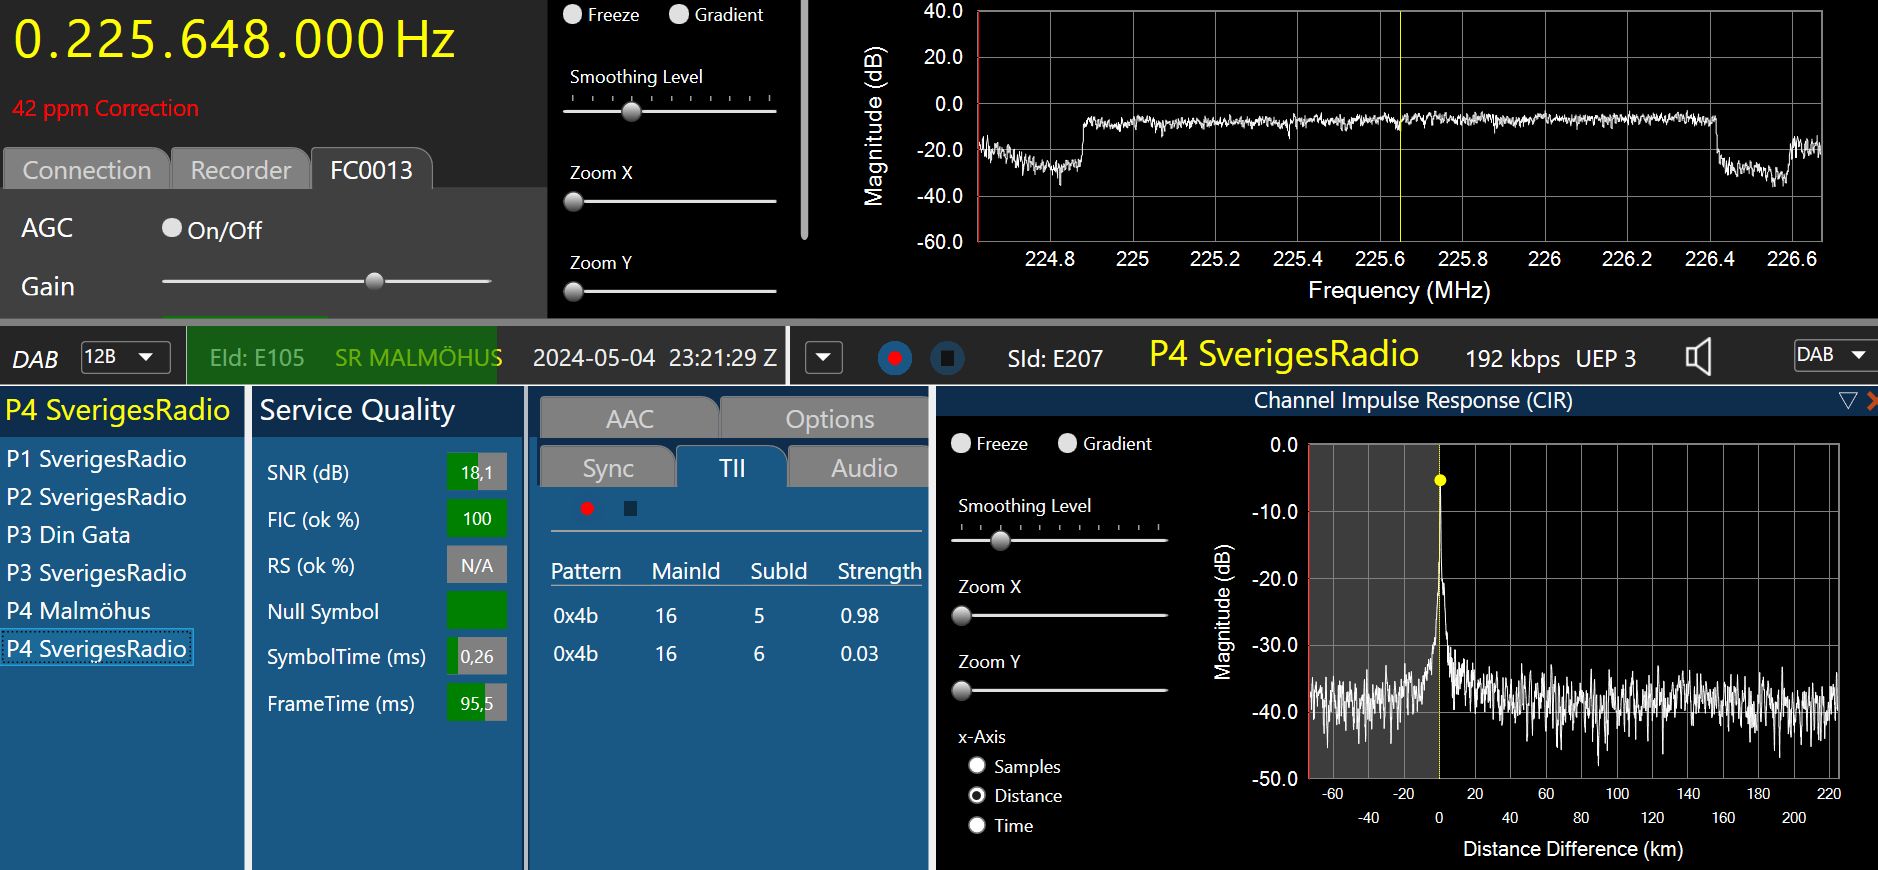Select P3 Din Gata service

tap(68, 535)
